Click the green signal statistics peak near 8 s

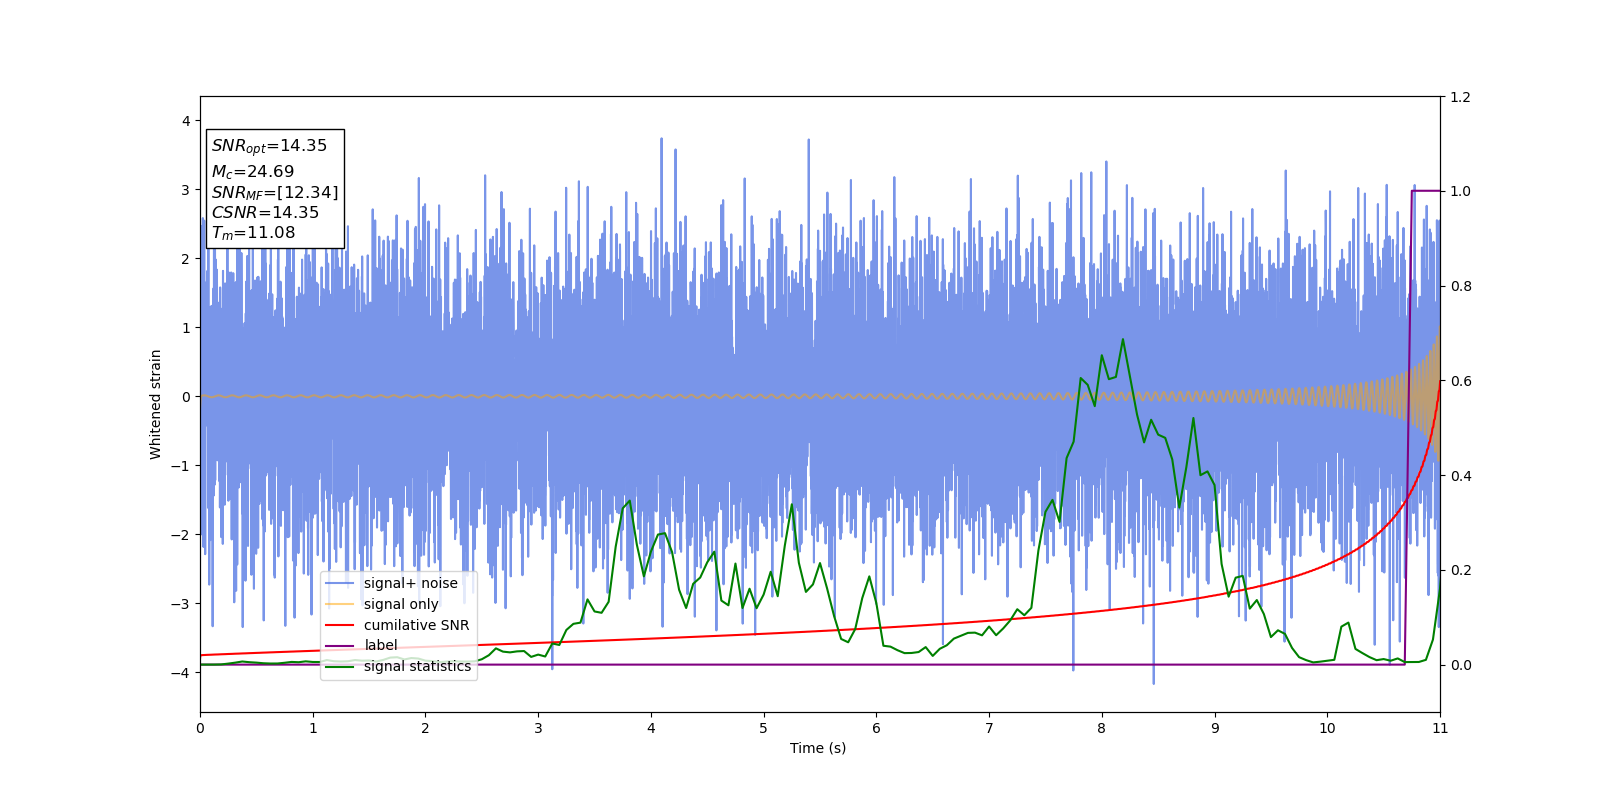[1123, 339]
